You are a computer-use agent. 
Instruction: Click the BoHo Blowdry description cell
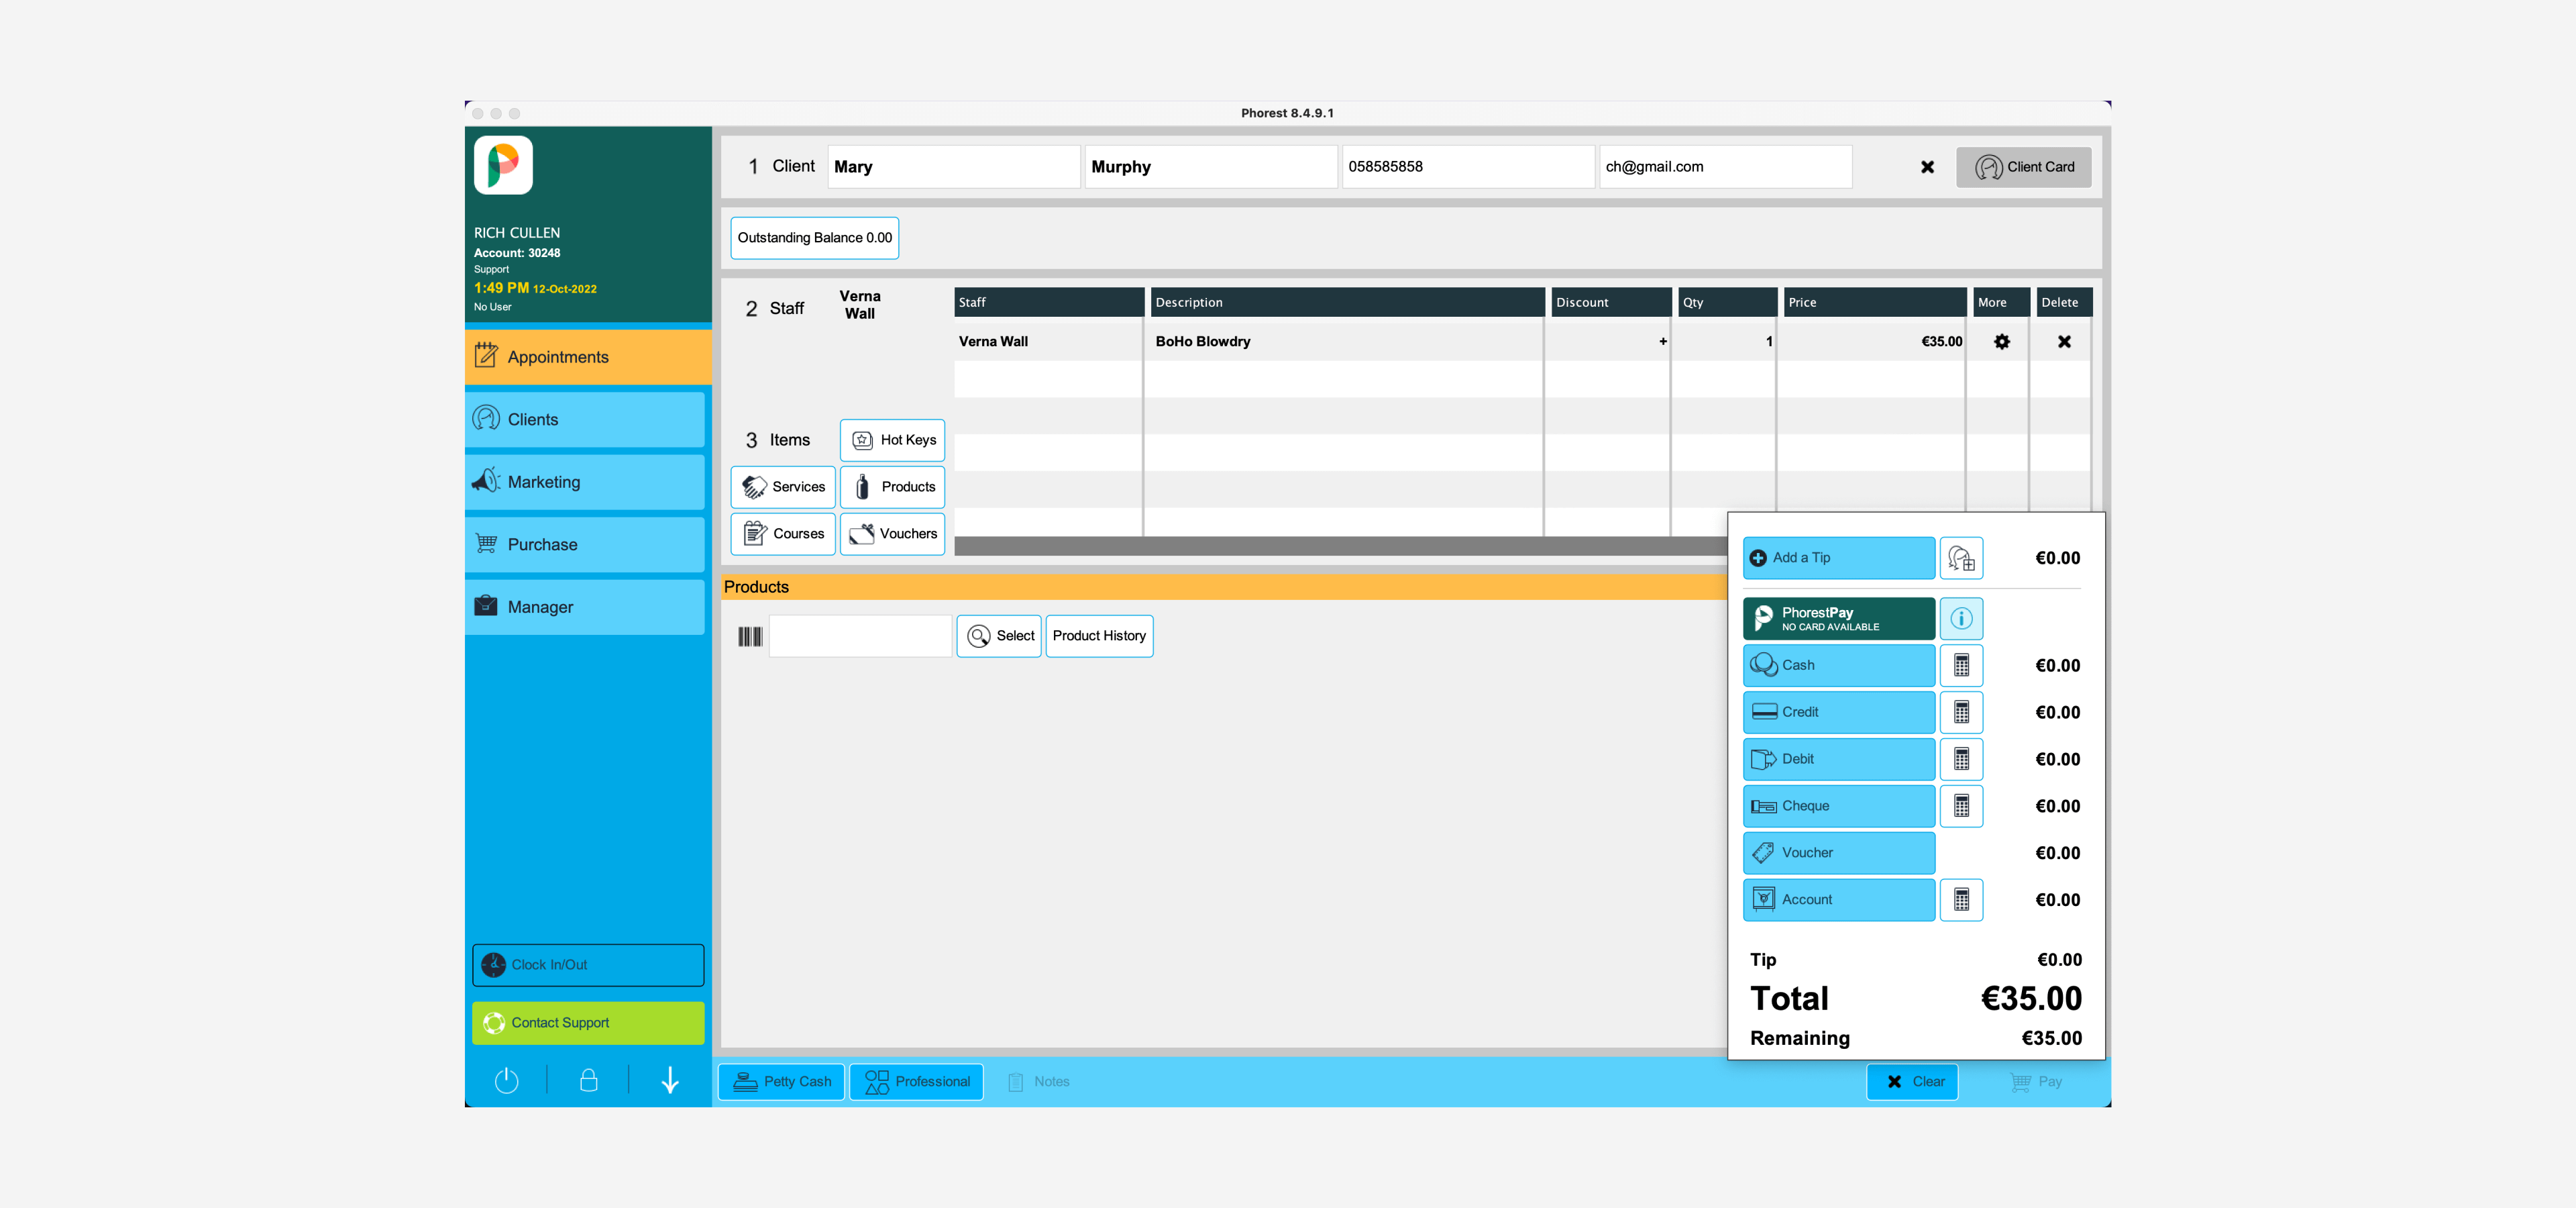tap(1344, 342)
